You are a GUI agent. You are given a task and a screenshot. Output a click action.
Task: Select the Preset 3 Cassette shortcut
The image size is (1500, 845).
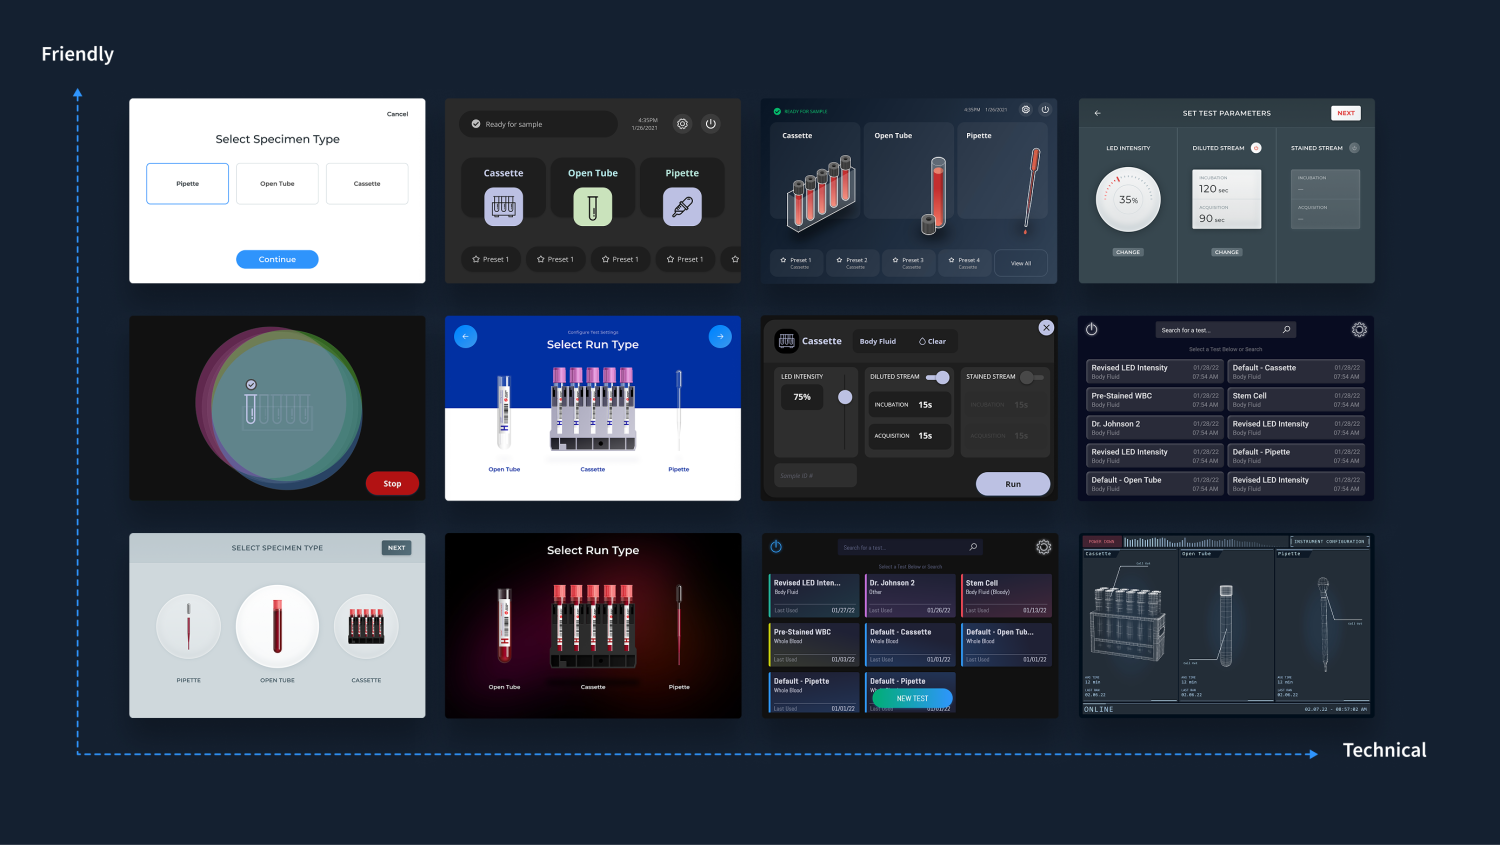point(910,262)
